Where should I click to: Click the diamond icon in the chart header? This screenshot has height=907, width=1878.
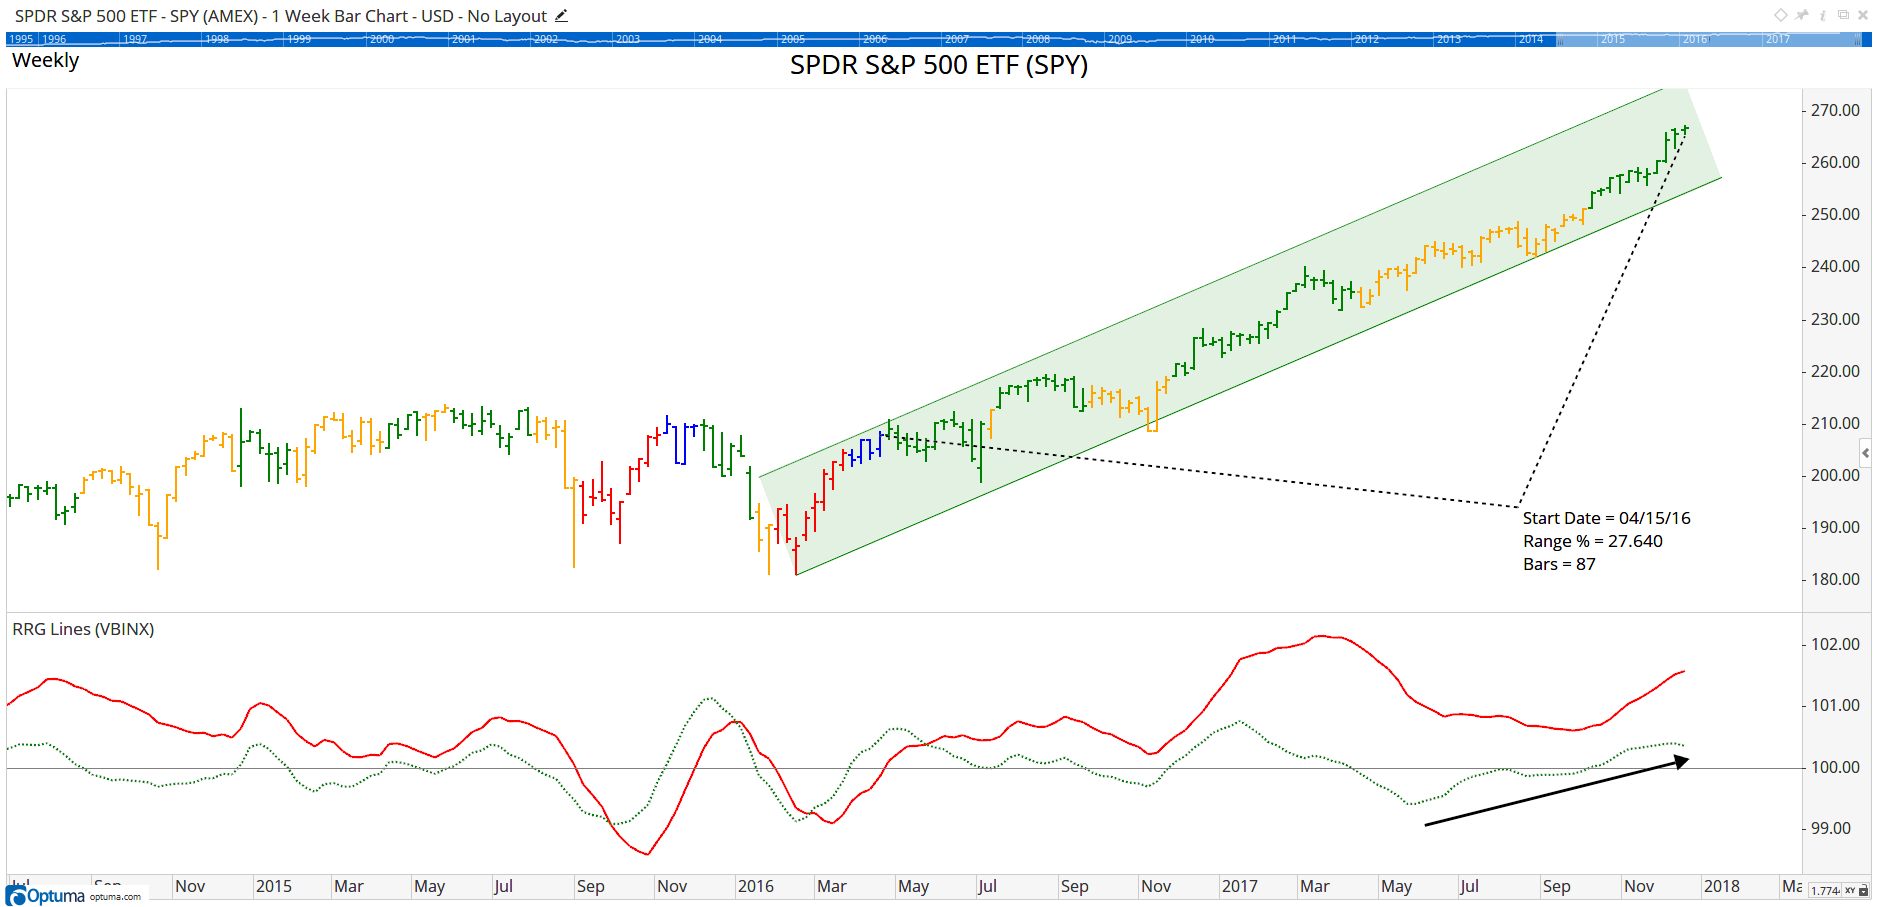pos(1781,15)
